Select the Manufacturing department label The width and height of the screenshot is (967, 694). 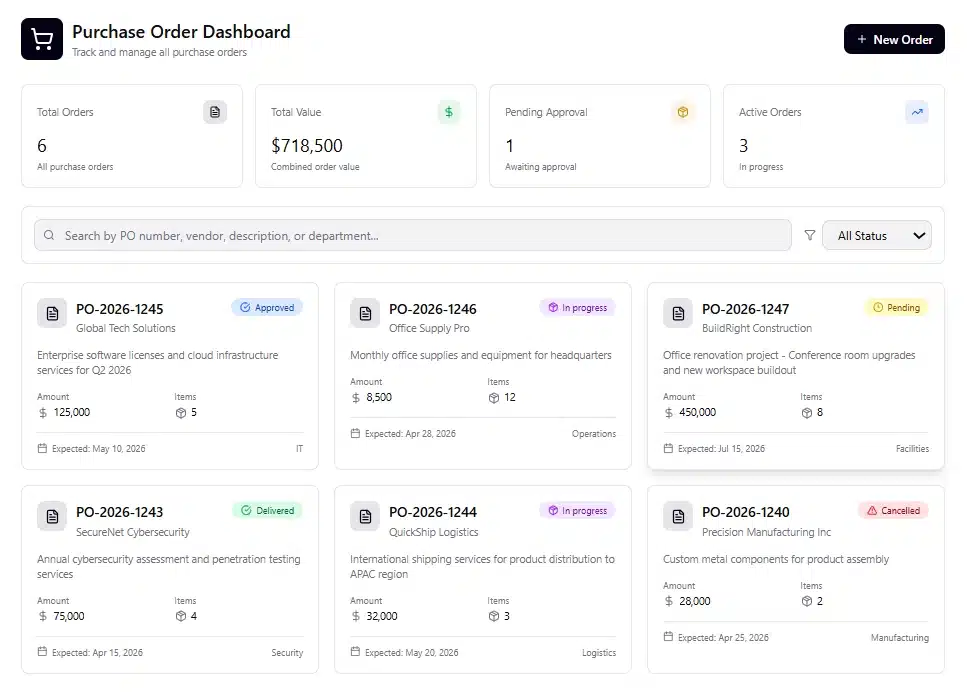coord(899,637)
